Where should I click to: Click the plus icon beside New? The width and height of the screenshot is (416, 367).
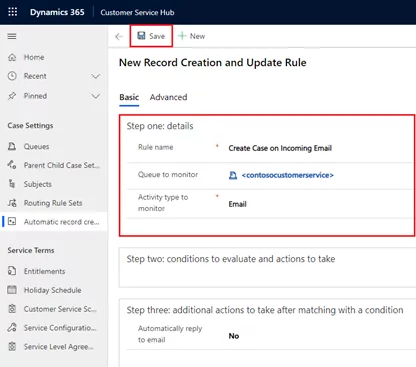[182, 36]
